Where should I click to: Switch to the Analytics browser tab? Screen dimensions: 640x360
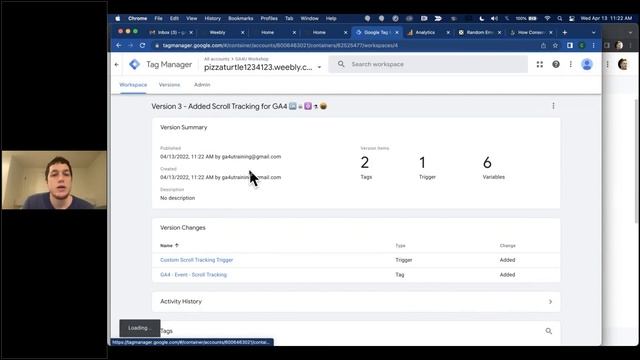[424, 32]
